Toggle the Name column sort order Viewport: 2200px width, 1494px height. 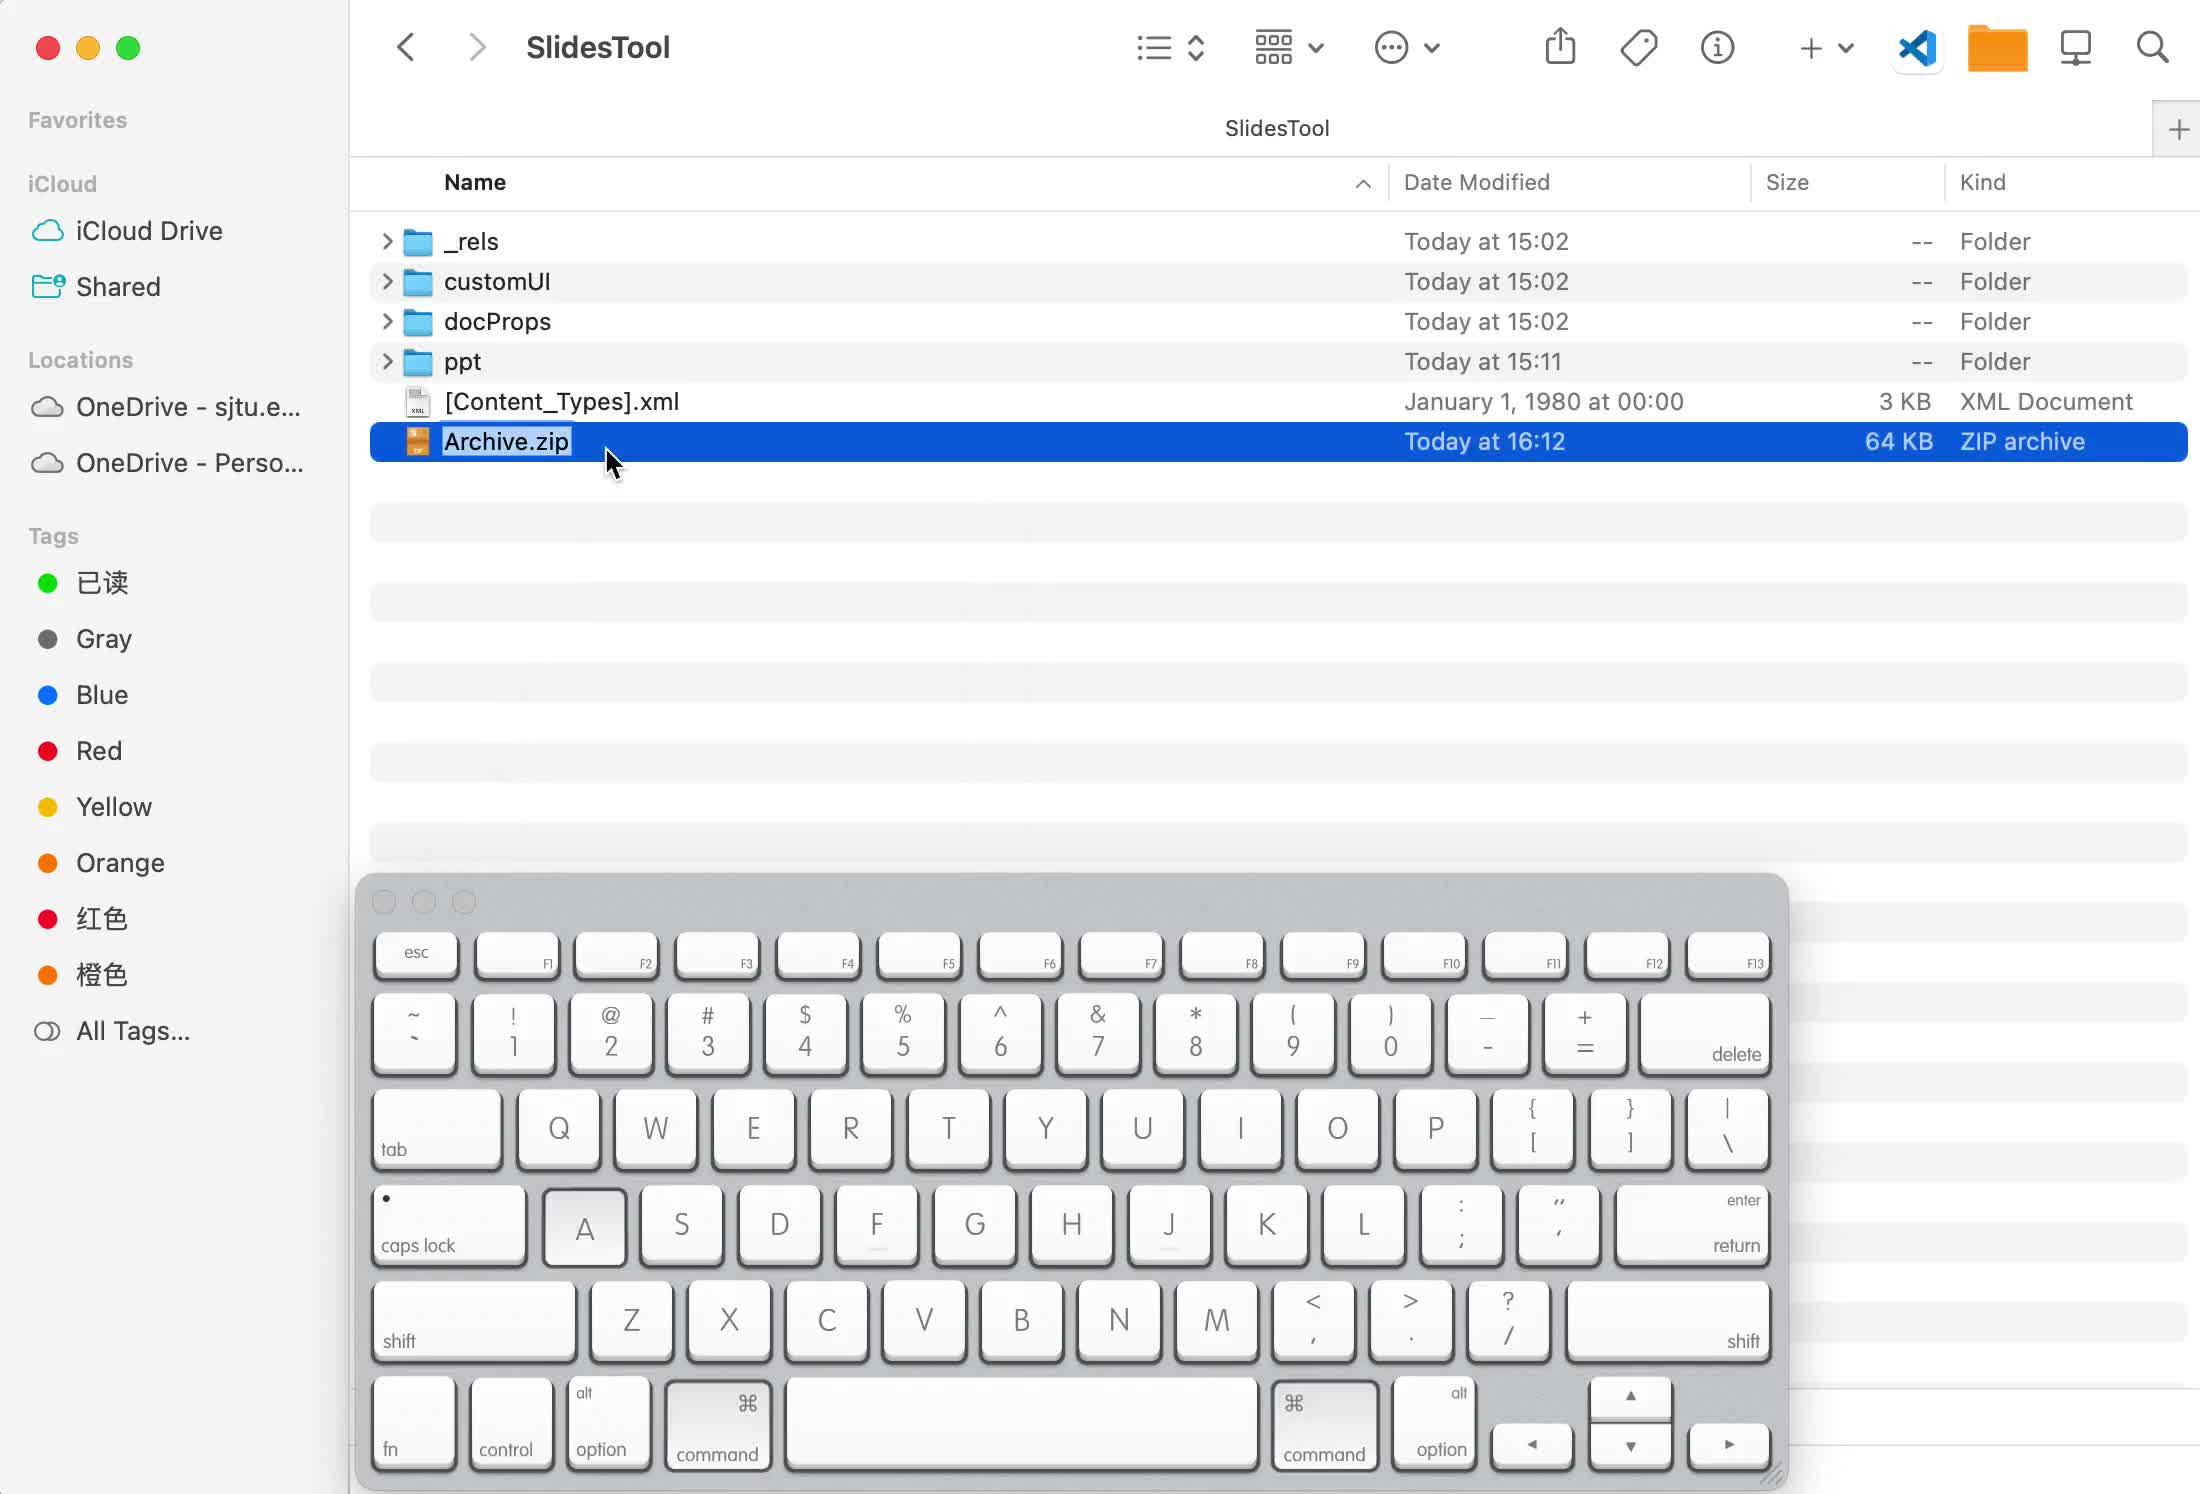coord(474,182)
